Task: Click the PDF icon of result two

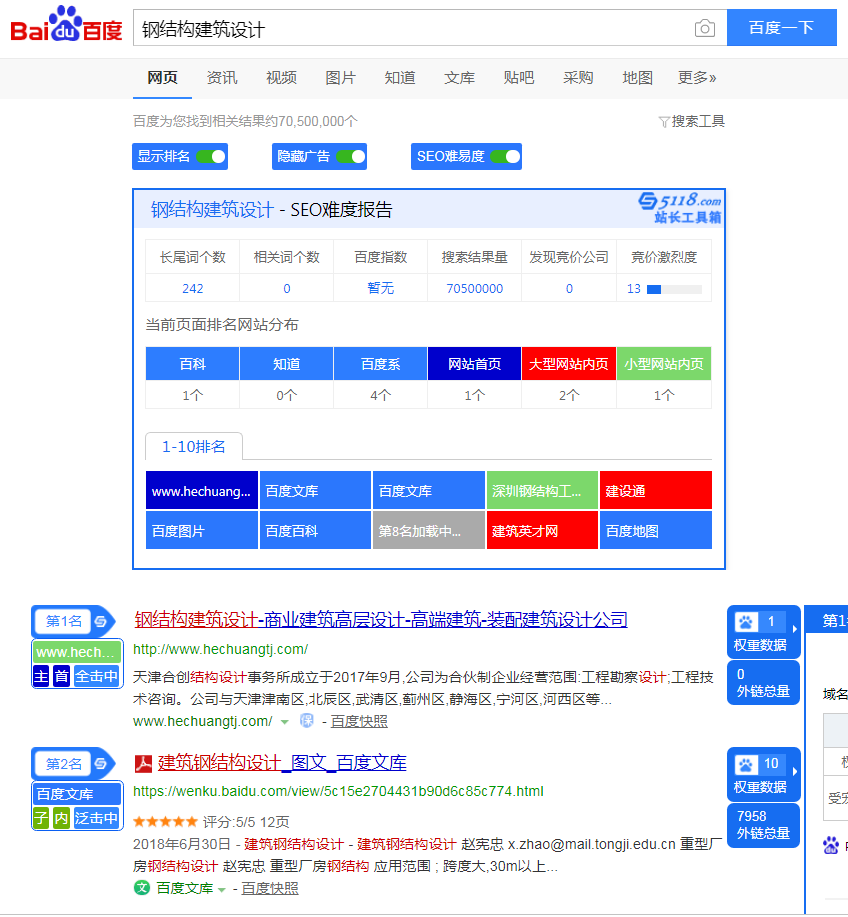Action: click(143, 763)
